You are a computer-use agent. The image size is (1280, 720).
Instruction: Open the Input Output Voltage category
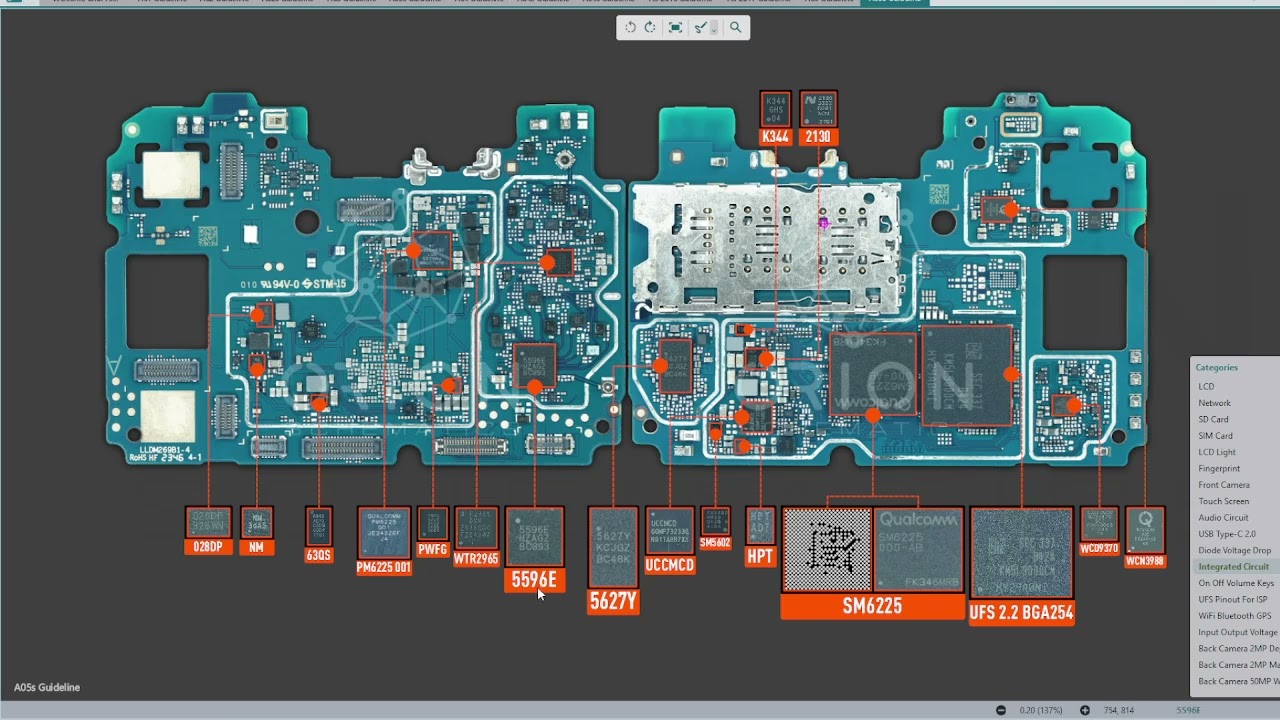(x=1238, y=632)
